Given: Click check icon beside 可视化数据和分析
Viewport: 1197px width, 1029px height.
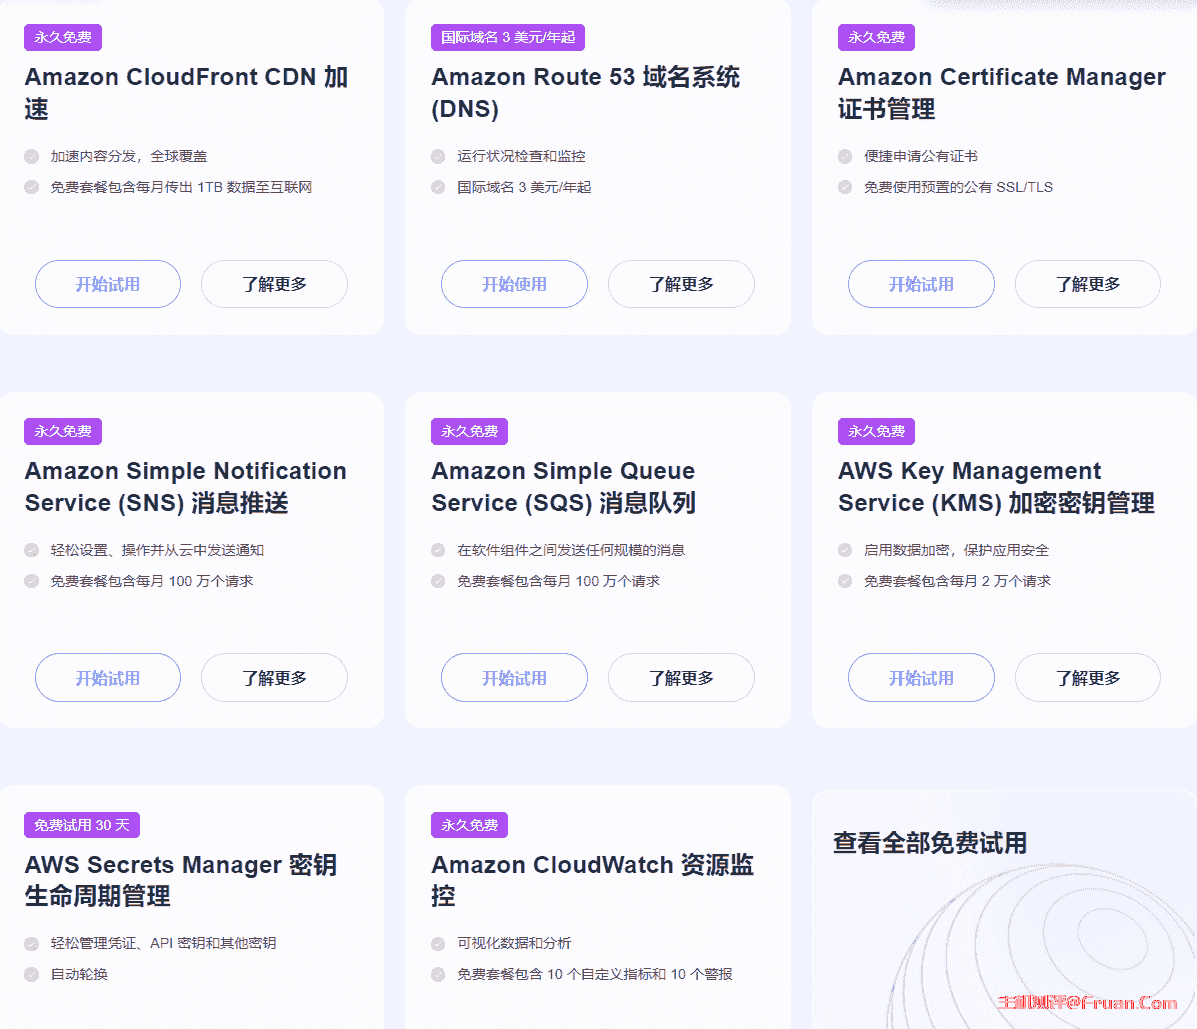Looking at the screenshot, I should (x=438, y=944).
